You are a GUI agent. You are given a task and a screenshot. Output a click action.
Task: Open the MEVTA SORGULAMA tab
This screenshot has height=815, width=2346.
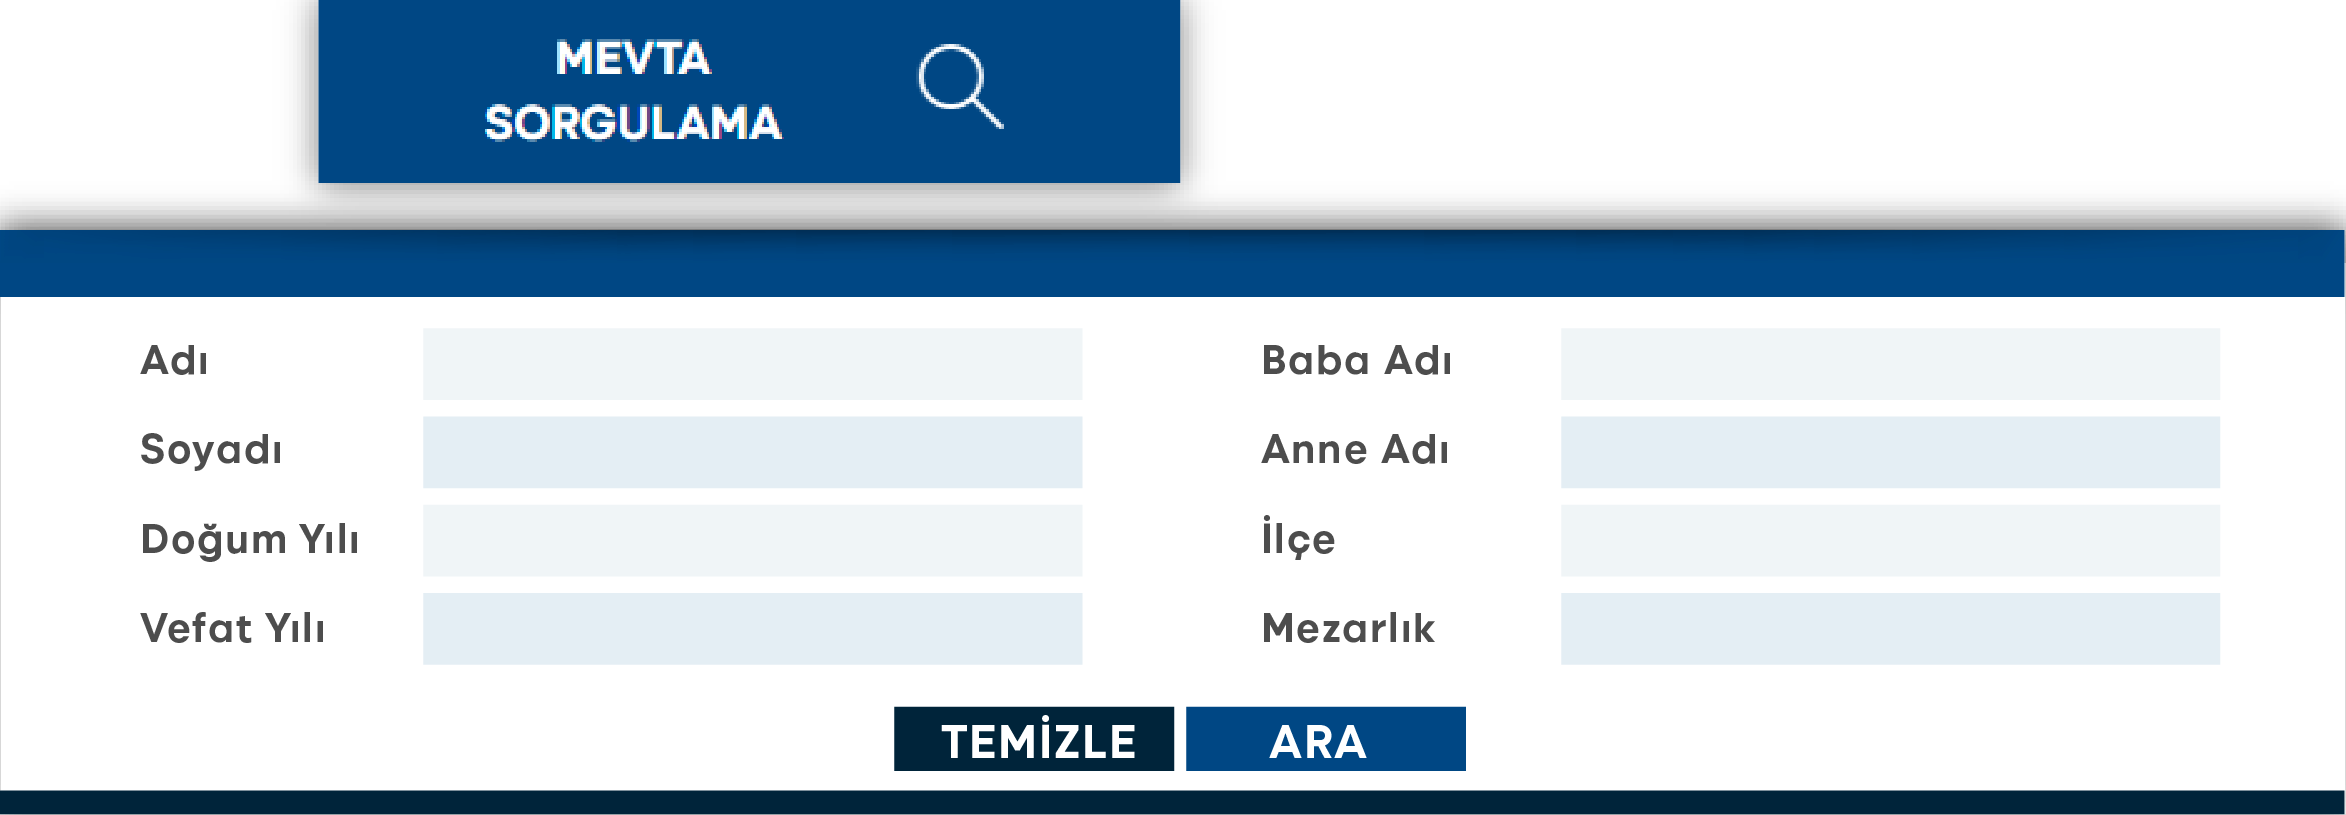[633, 91]
